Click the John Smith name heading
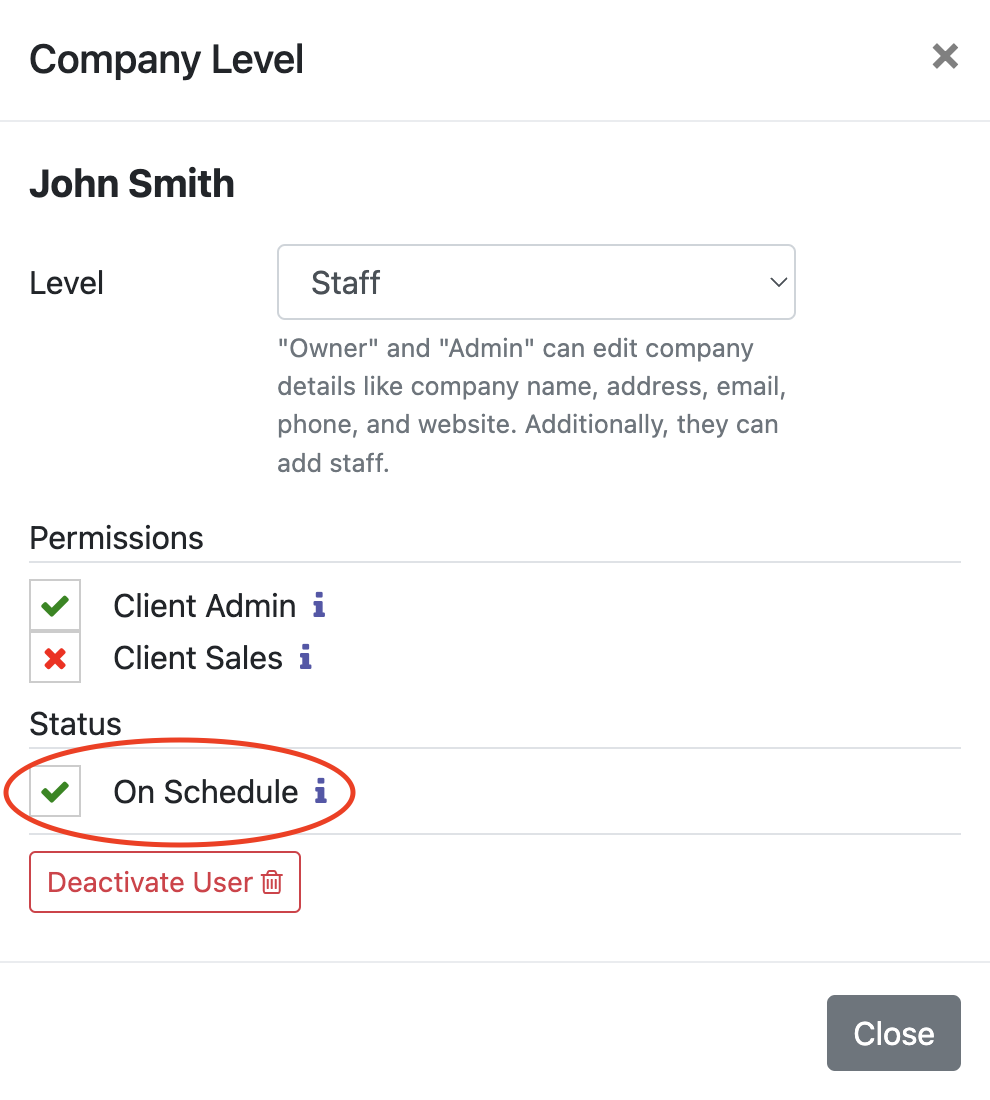This screenshot has height=1100, width=990. pyautogui.click(x=131, y=184)
